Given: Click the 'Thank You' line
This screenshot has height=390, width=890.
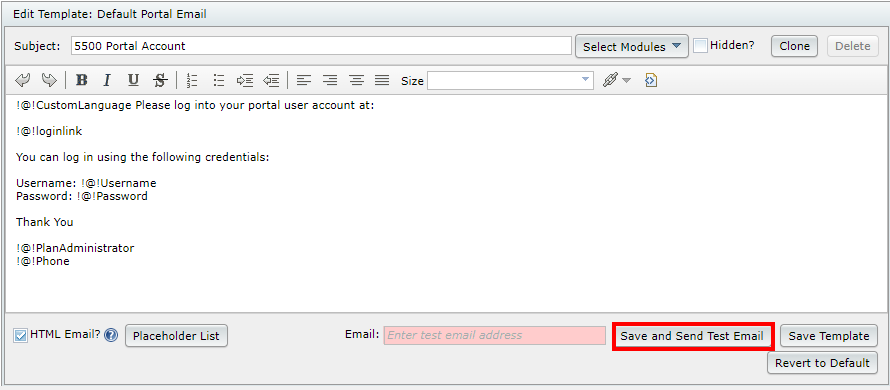Looking at the screenshot, I should point(44,222).
